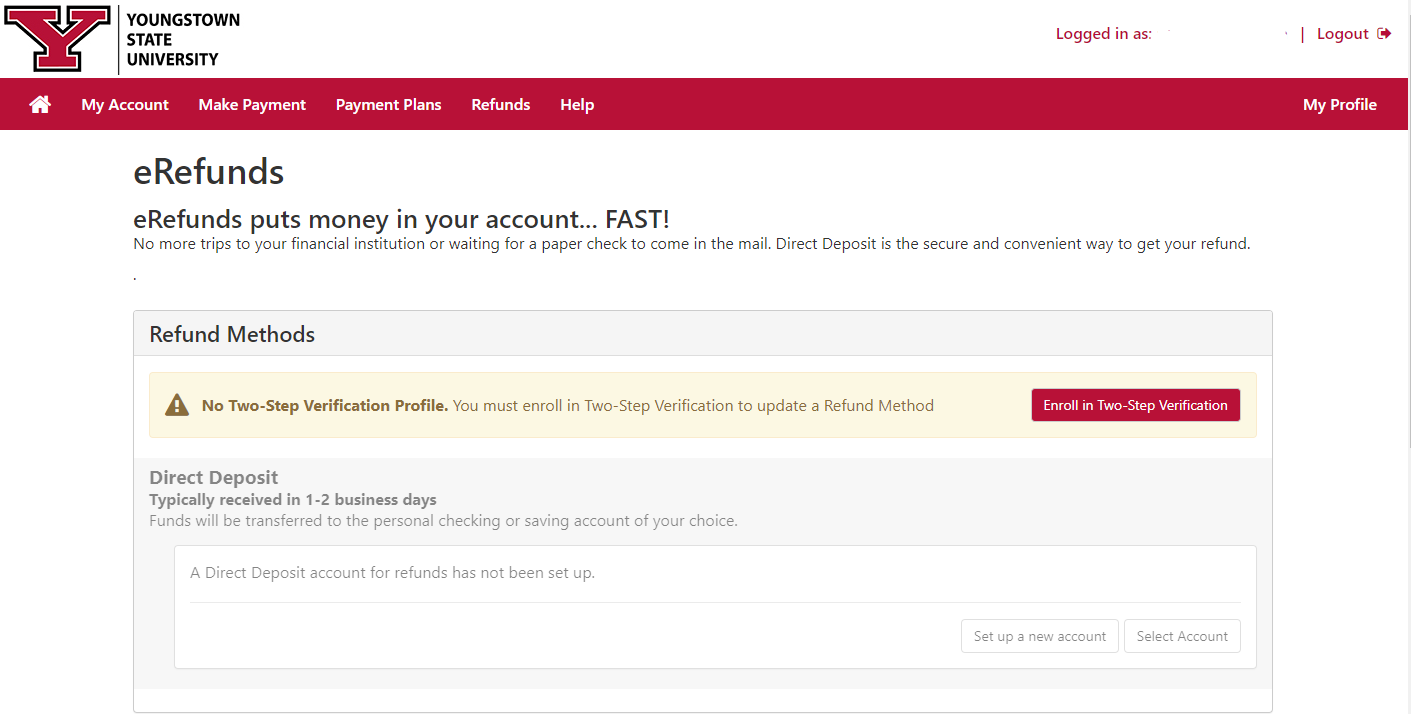
Task: Click the Select Account button
Action: pos(1182,636)
